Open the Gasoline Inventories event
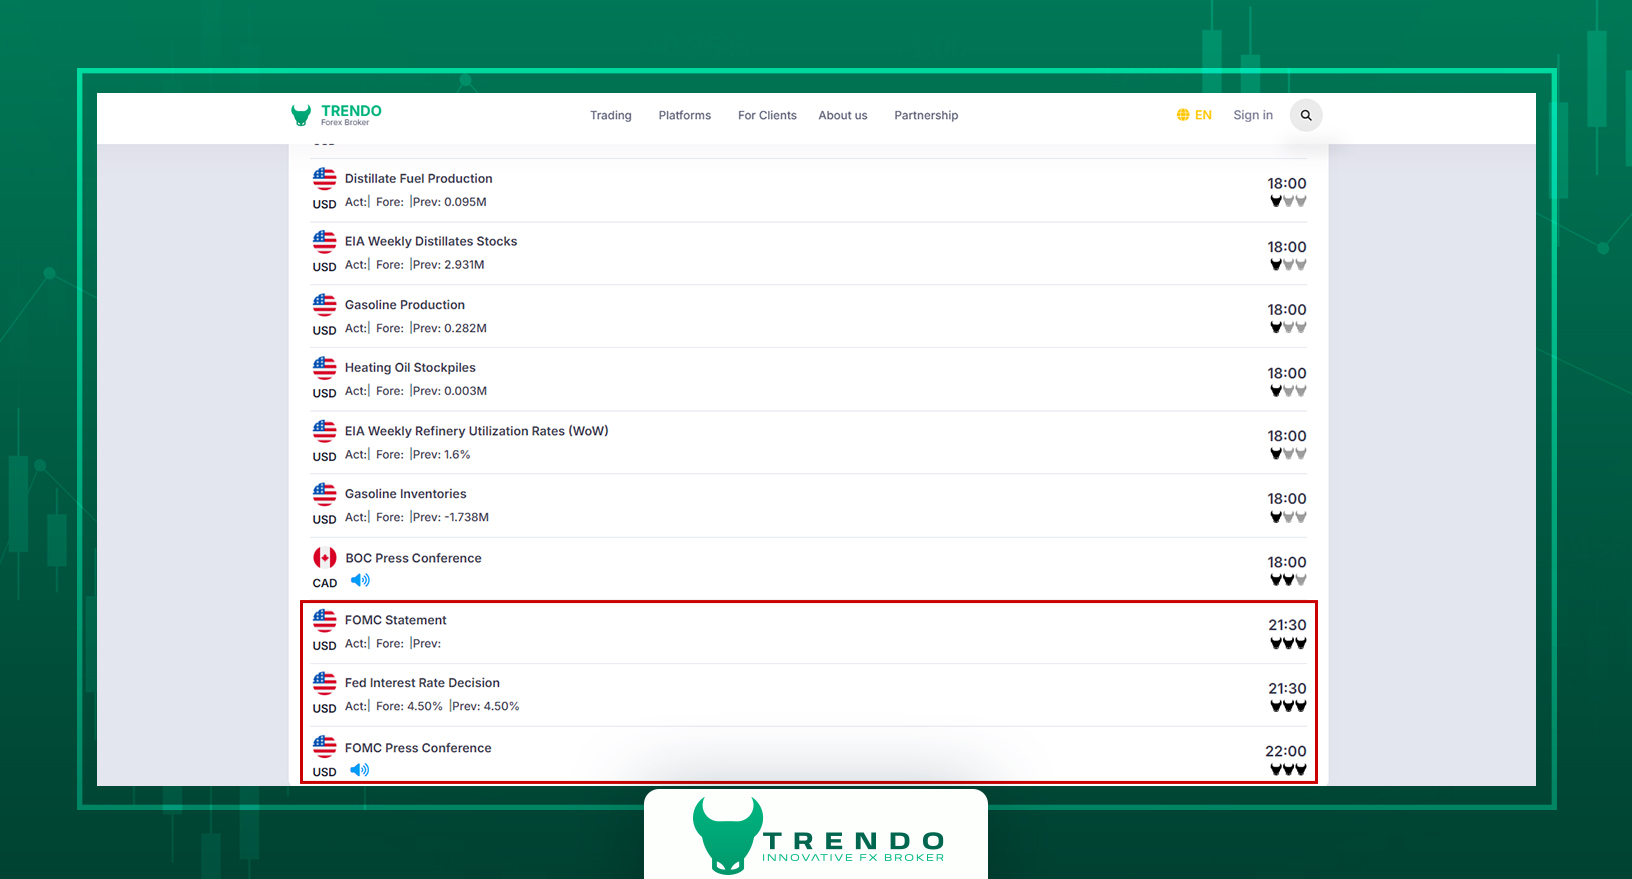The width and height of the screenshot is (1632, 879). (406, 493)
